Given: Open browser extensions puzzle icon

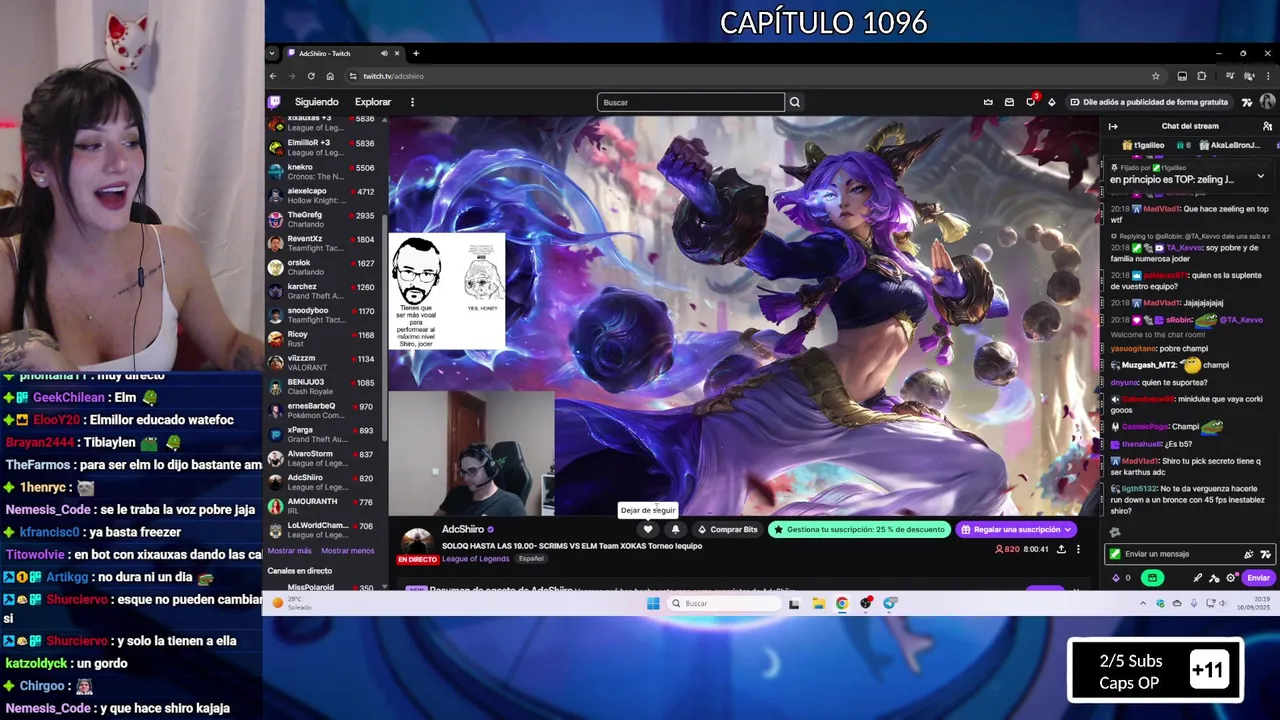Looking at the screenshot, I should tap(1202, 76).
